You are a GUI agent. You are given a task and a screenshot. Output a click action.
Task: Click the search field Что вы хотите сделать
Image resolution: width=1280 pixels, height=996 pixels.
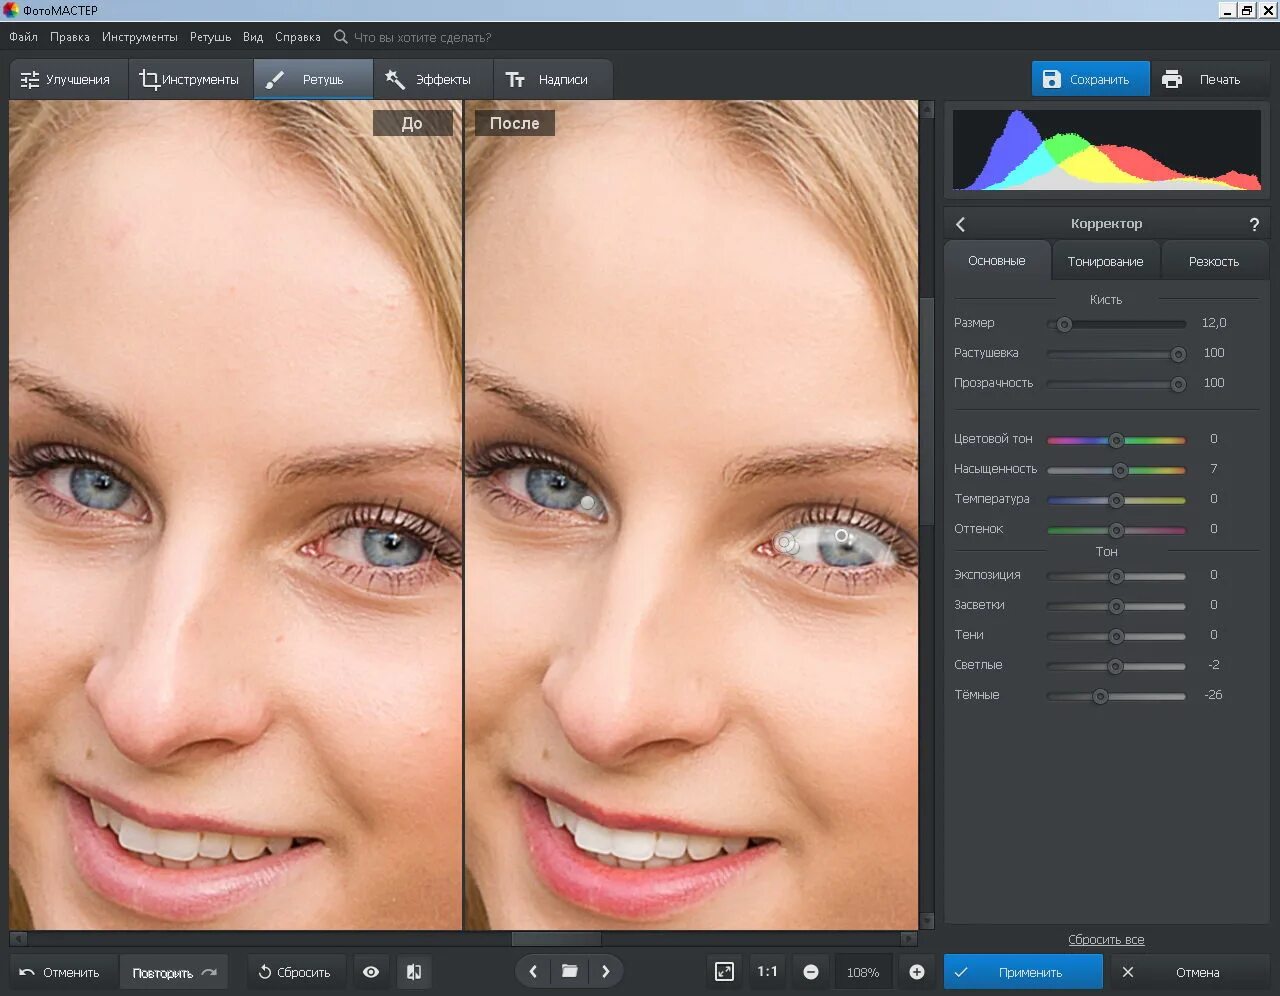pos(422,37)
